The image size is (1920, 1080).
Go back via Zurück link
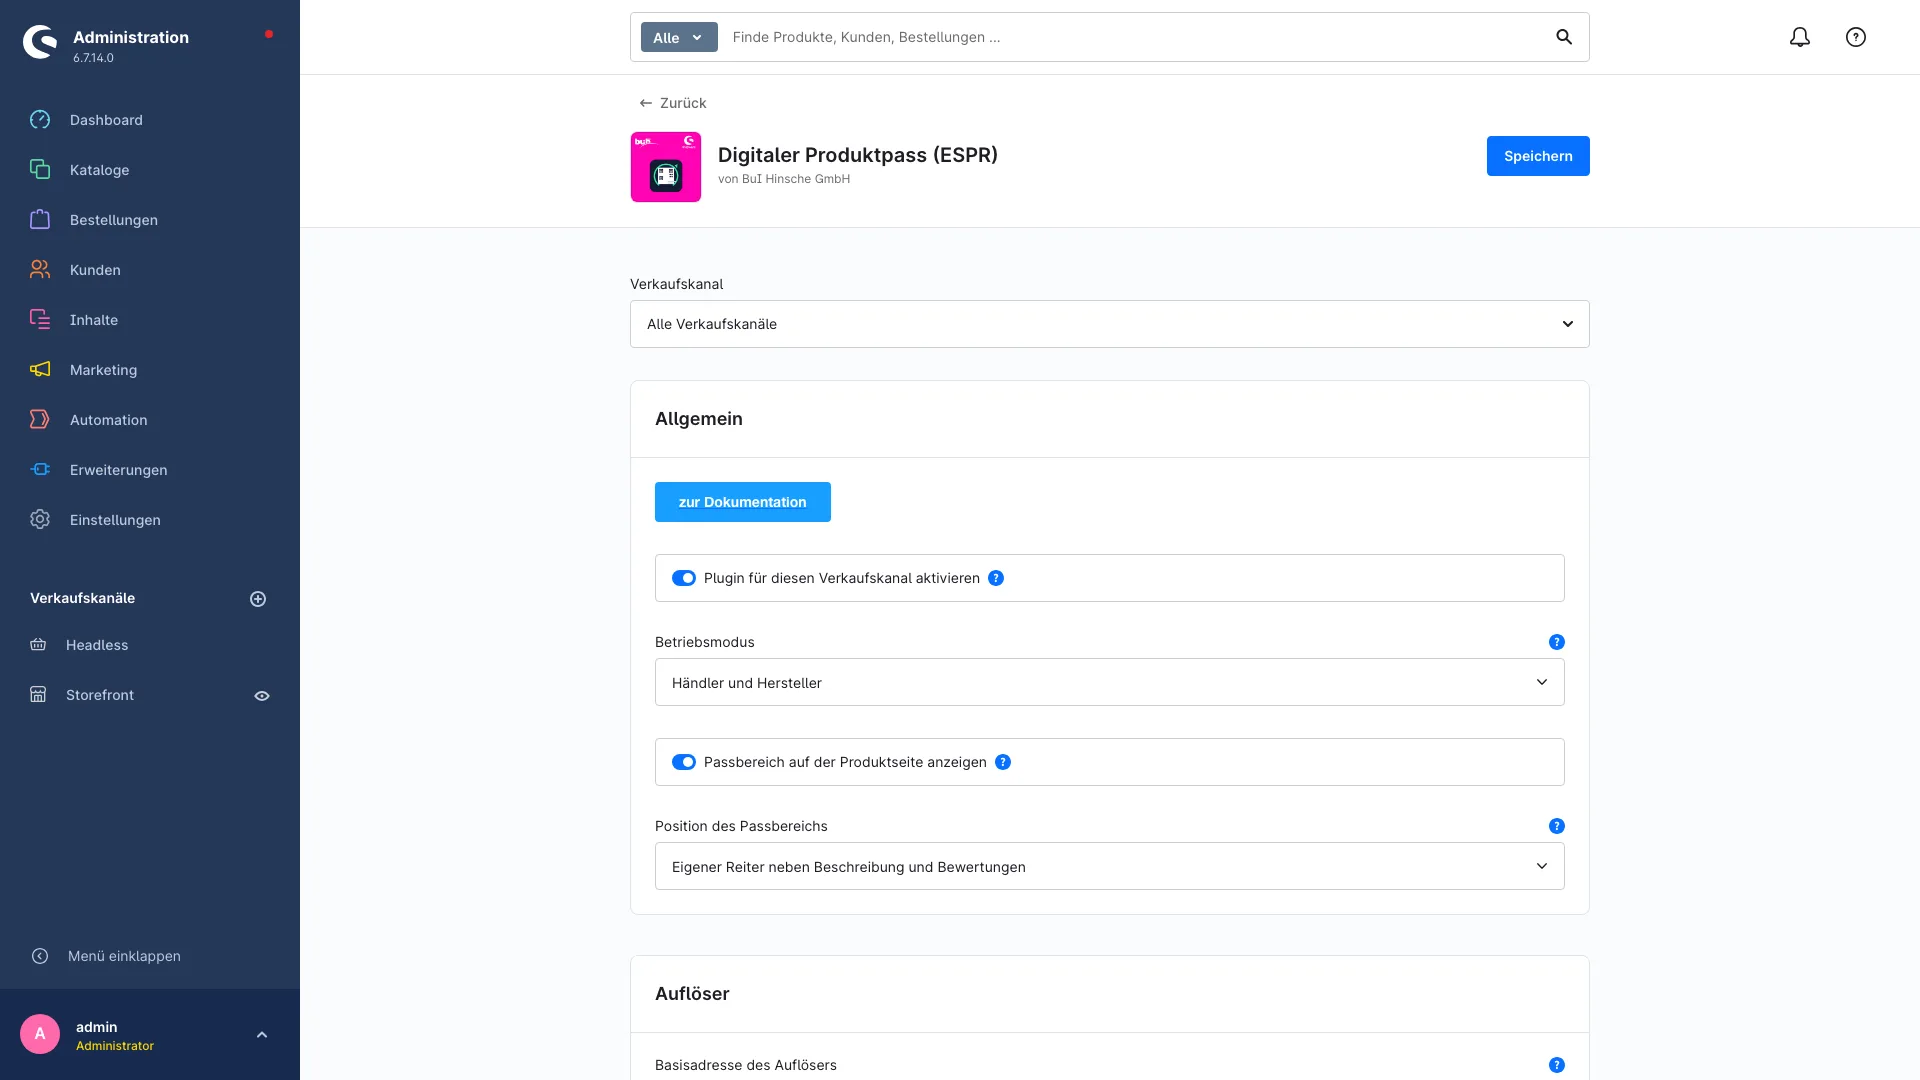pos(673,103)
